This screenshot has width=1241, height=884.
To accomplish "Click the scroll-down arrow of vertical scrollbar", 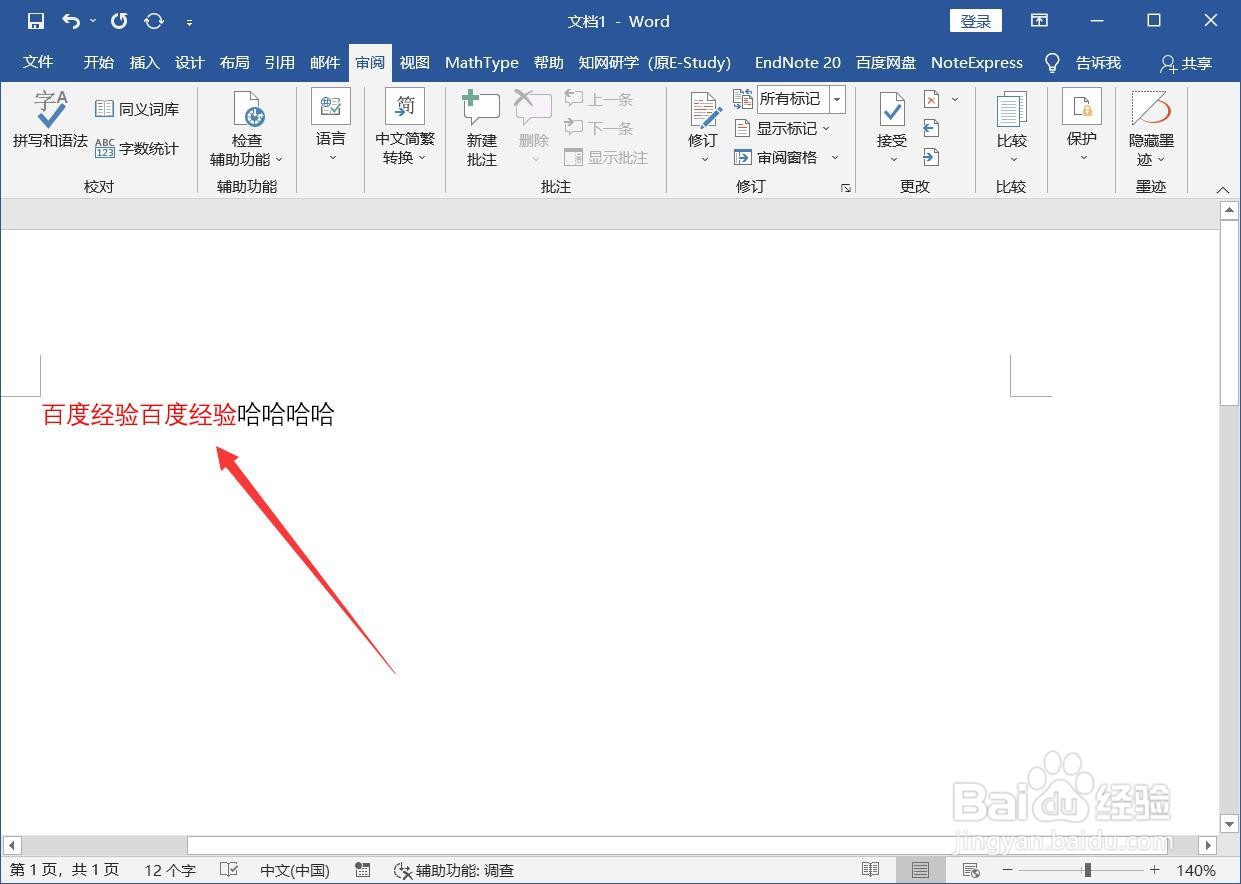I will pyautogui.click(x=1229, y=825).
